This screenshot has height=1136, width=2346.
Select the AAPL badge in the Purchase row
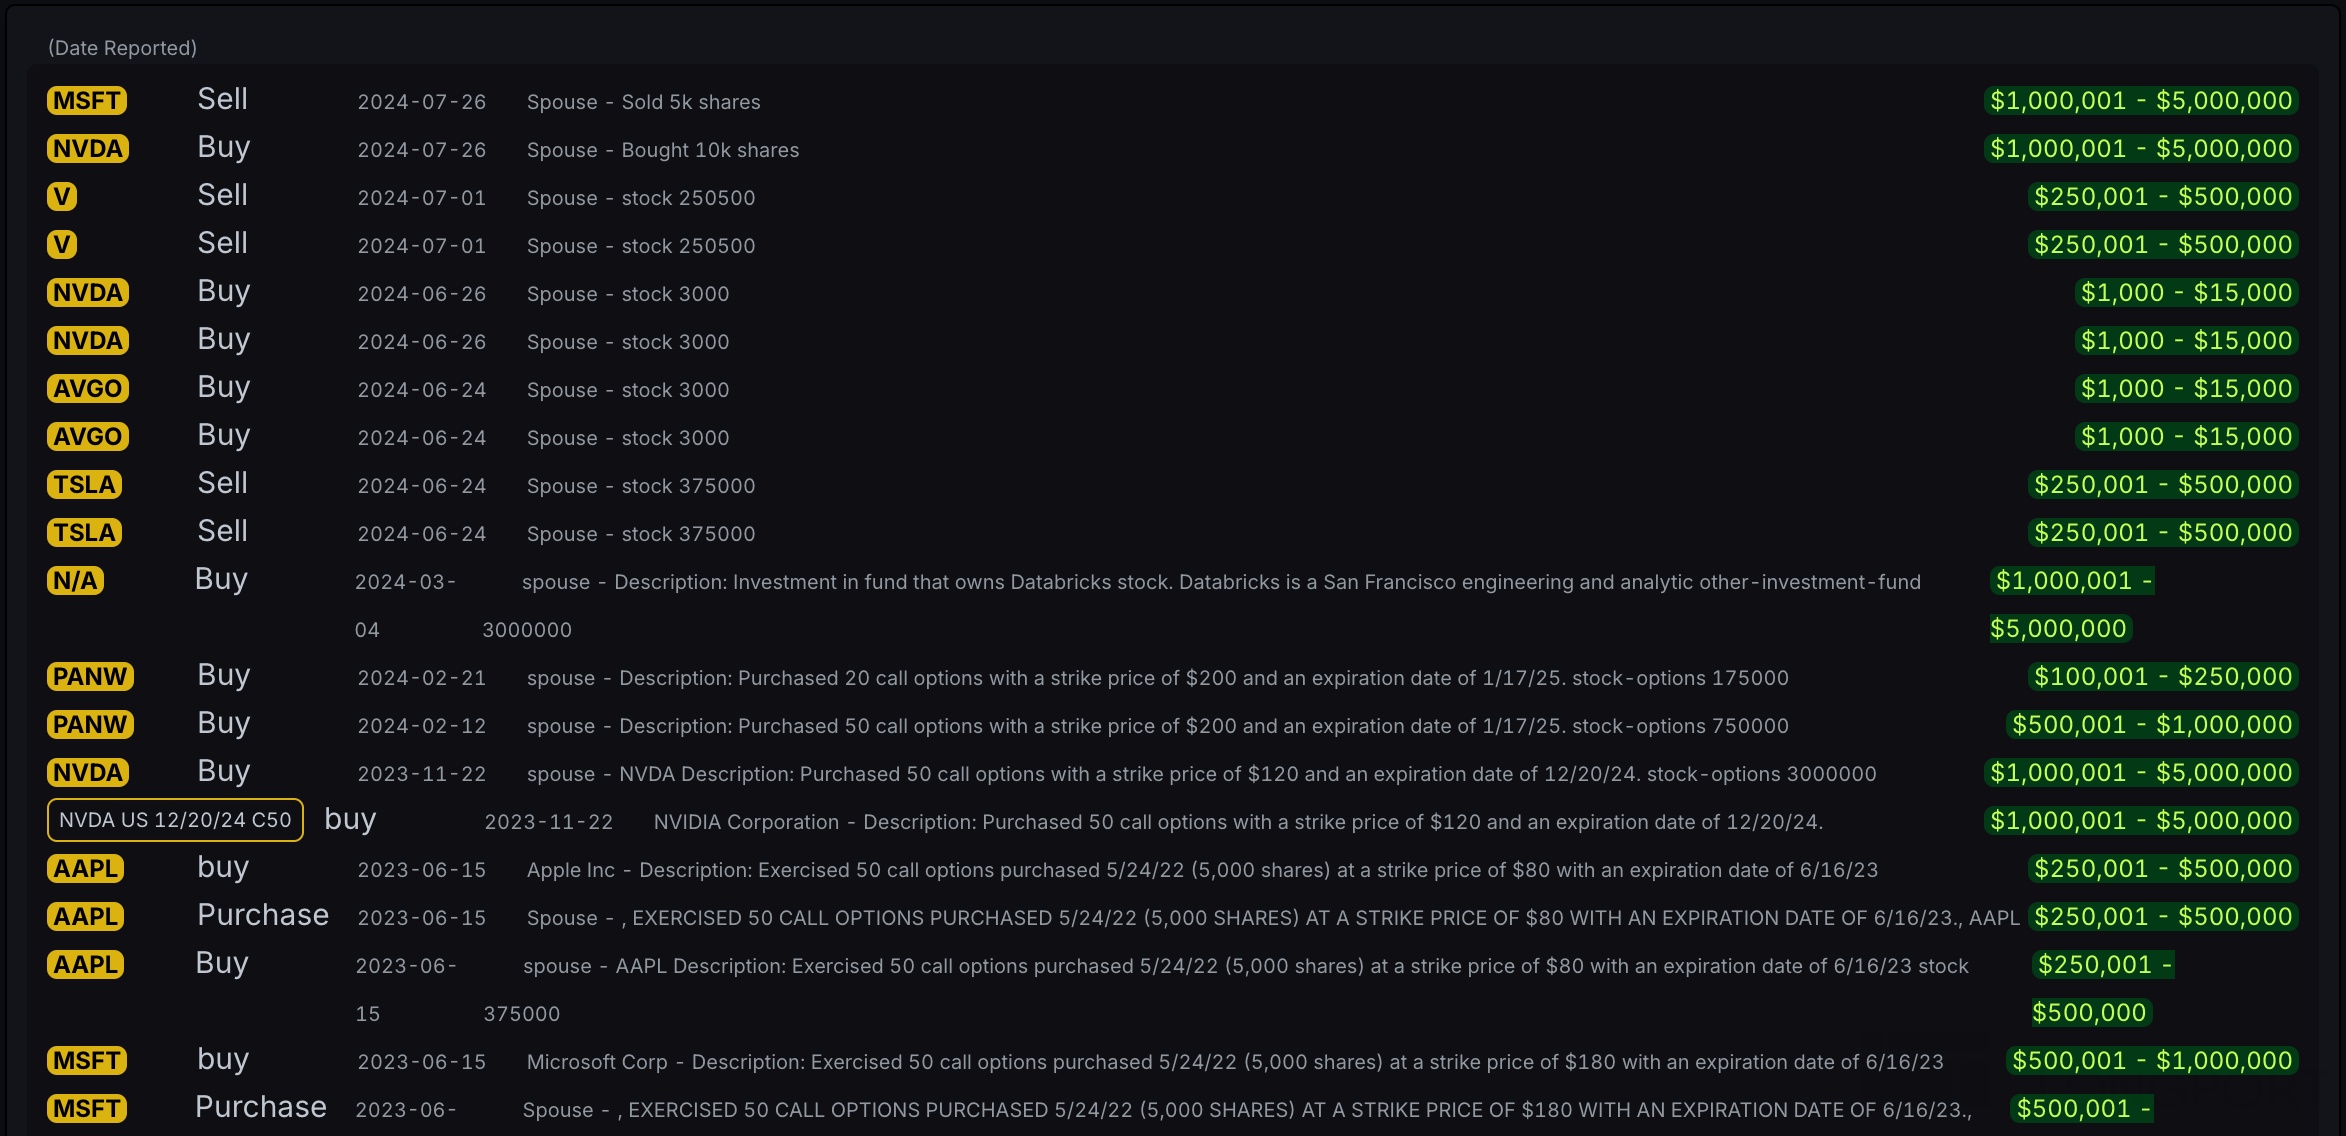[86, 917]
